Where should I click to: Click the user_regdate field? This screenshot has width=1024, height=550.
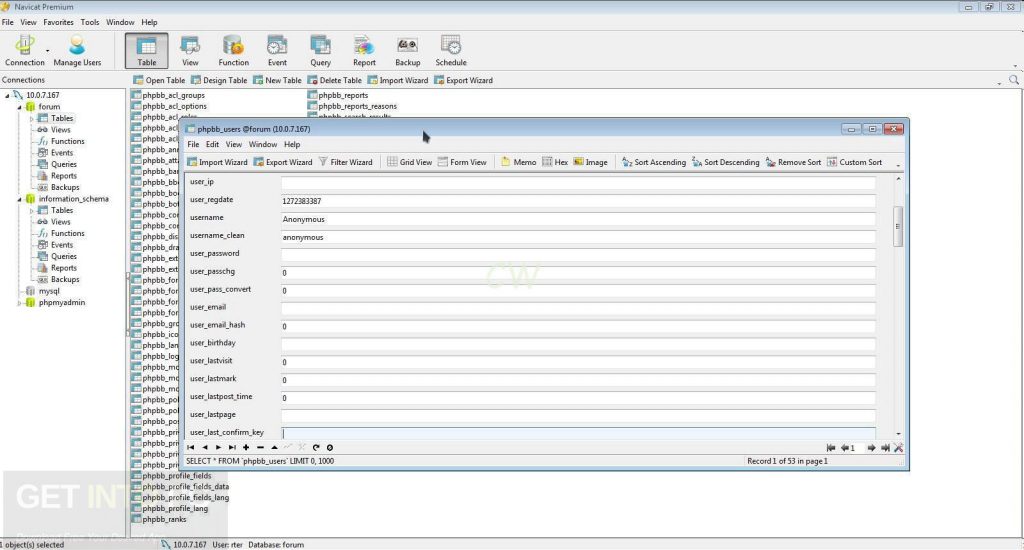pyautogui.click(x=578, y=201)
